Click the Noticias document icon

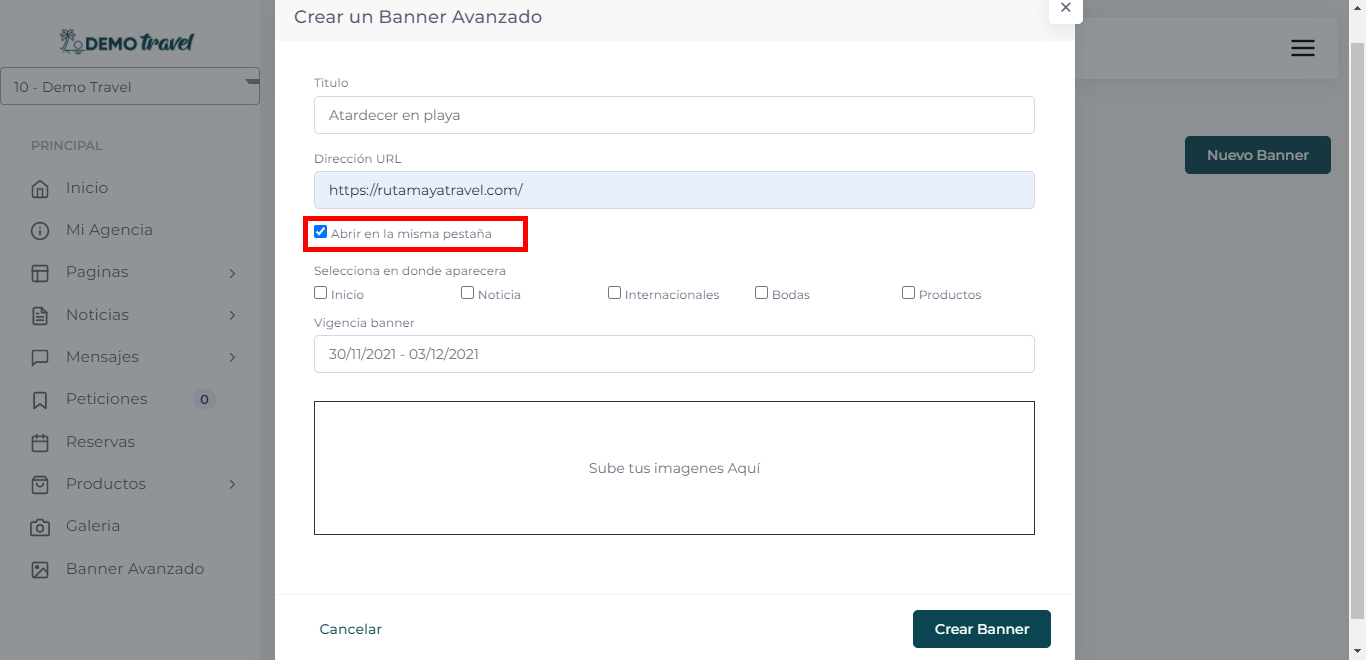[x=40, y=315]
